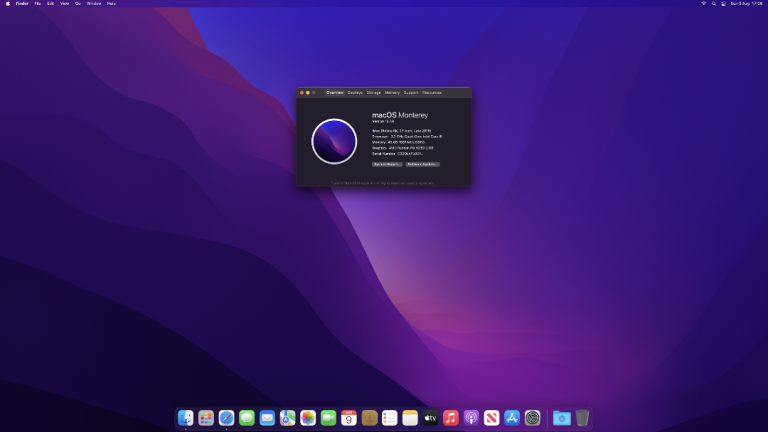Screen dimensions: 768x432
Task: Switch to the Displays tab
Action: coord(355,93)
